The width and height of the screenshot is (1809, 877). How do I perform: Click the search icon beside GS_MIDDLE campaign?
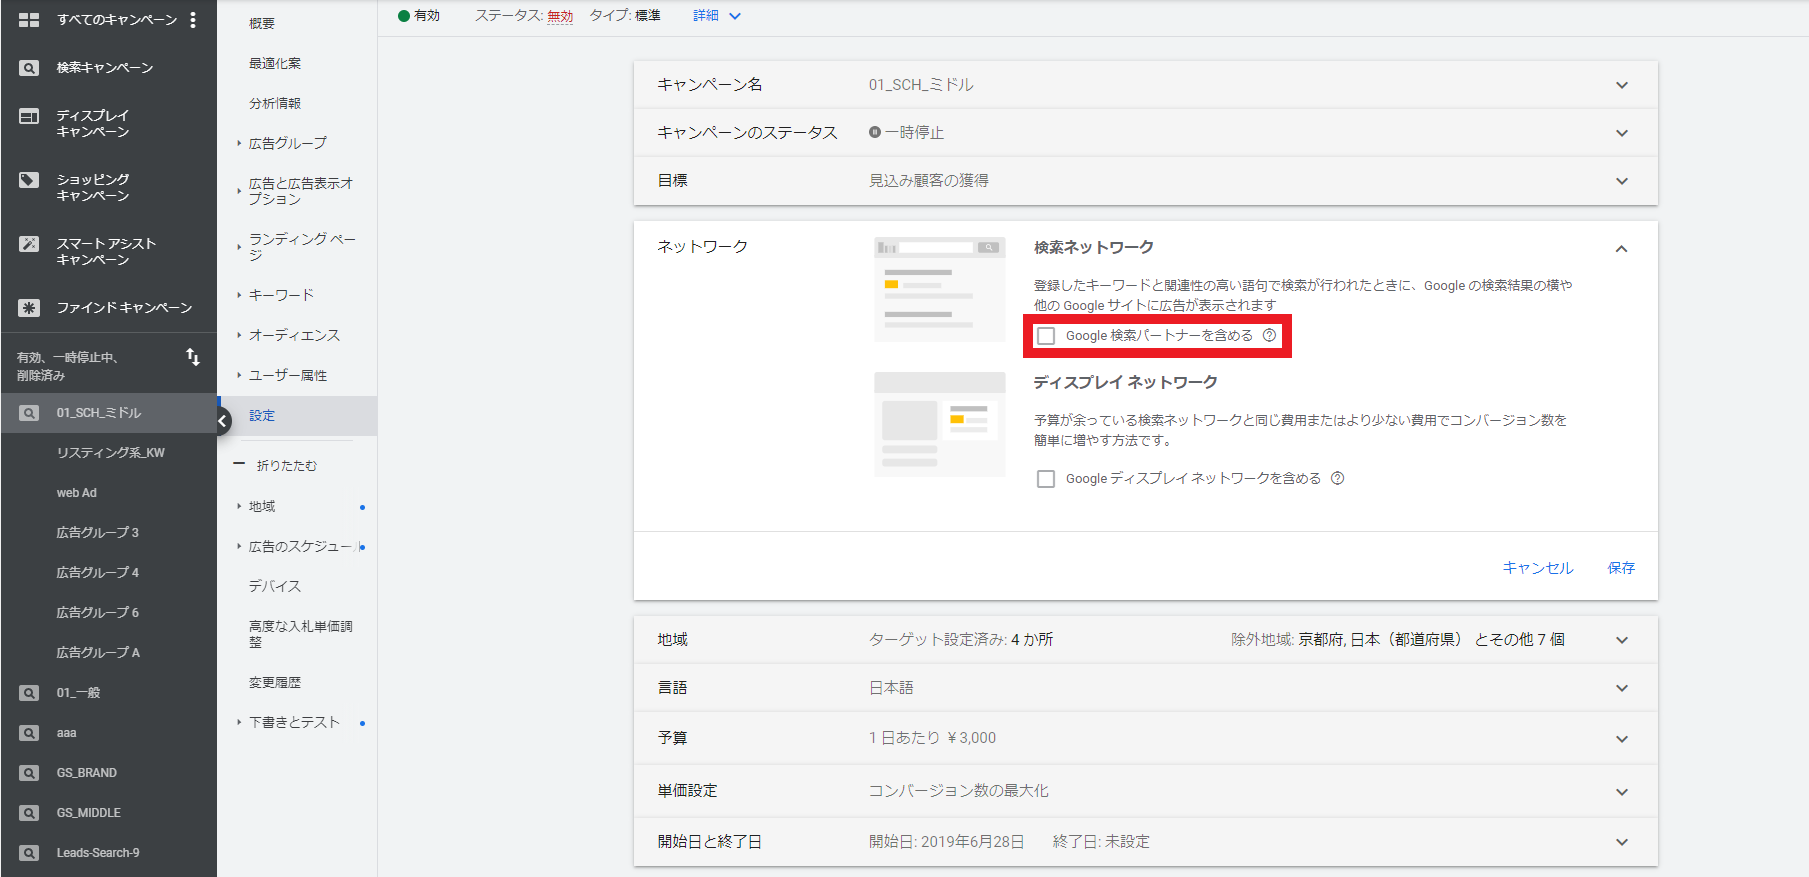click(29, 813)
